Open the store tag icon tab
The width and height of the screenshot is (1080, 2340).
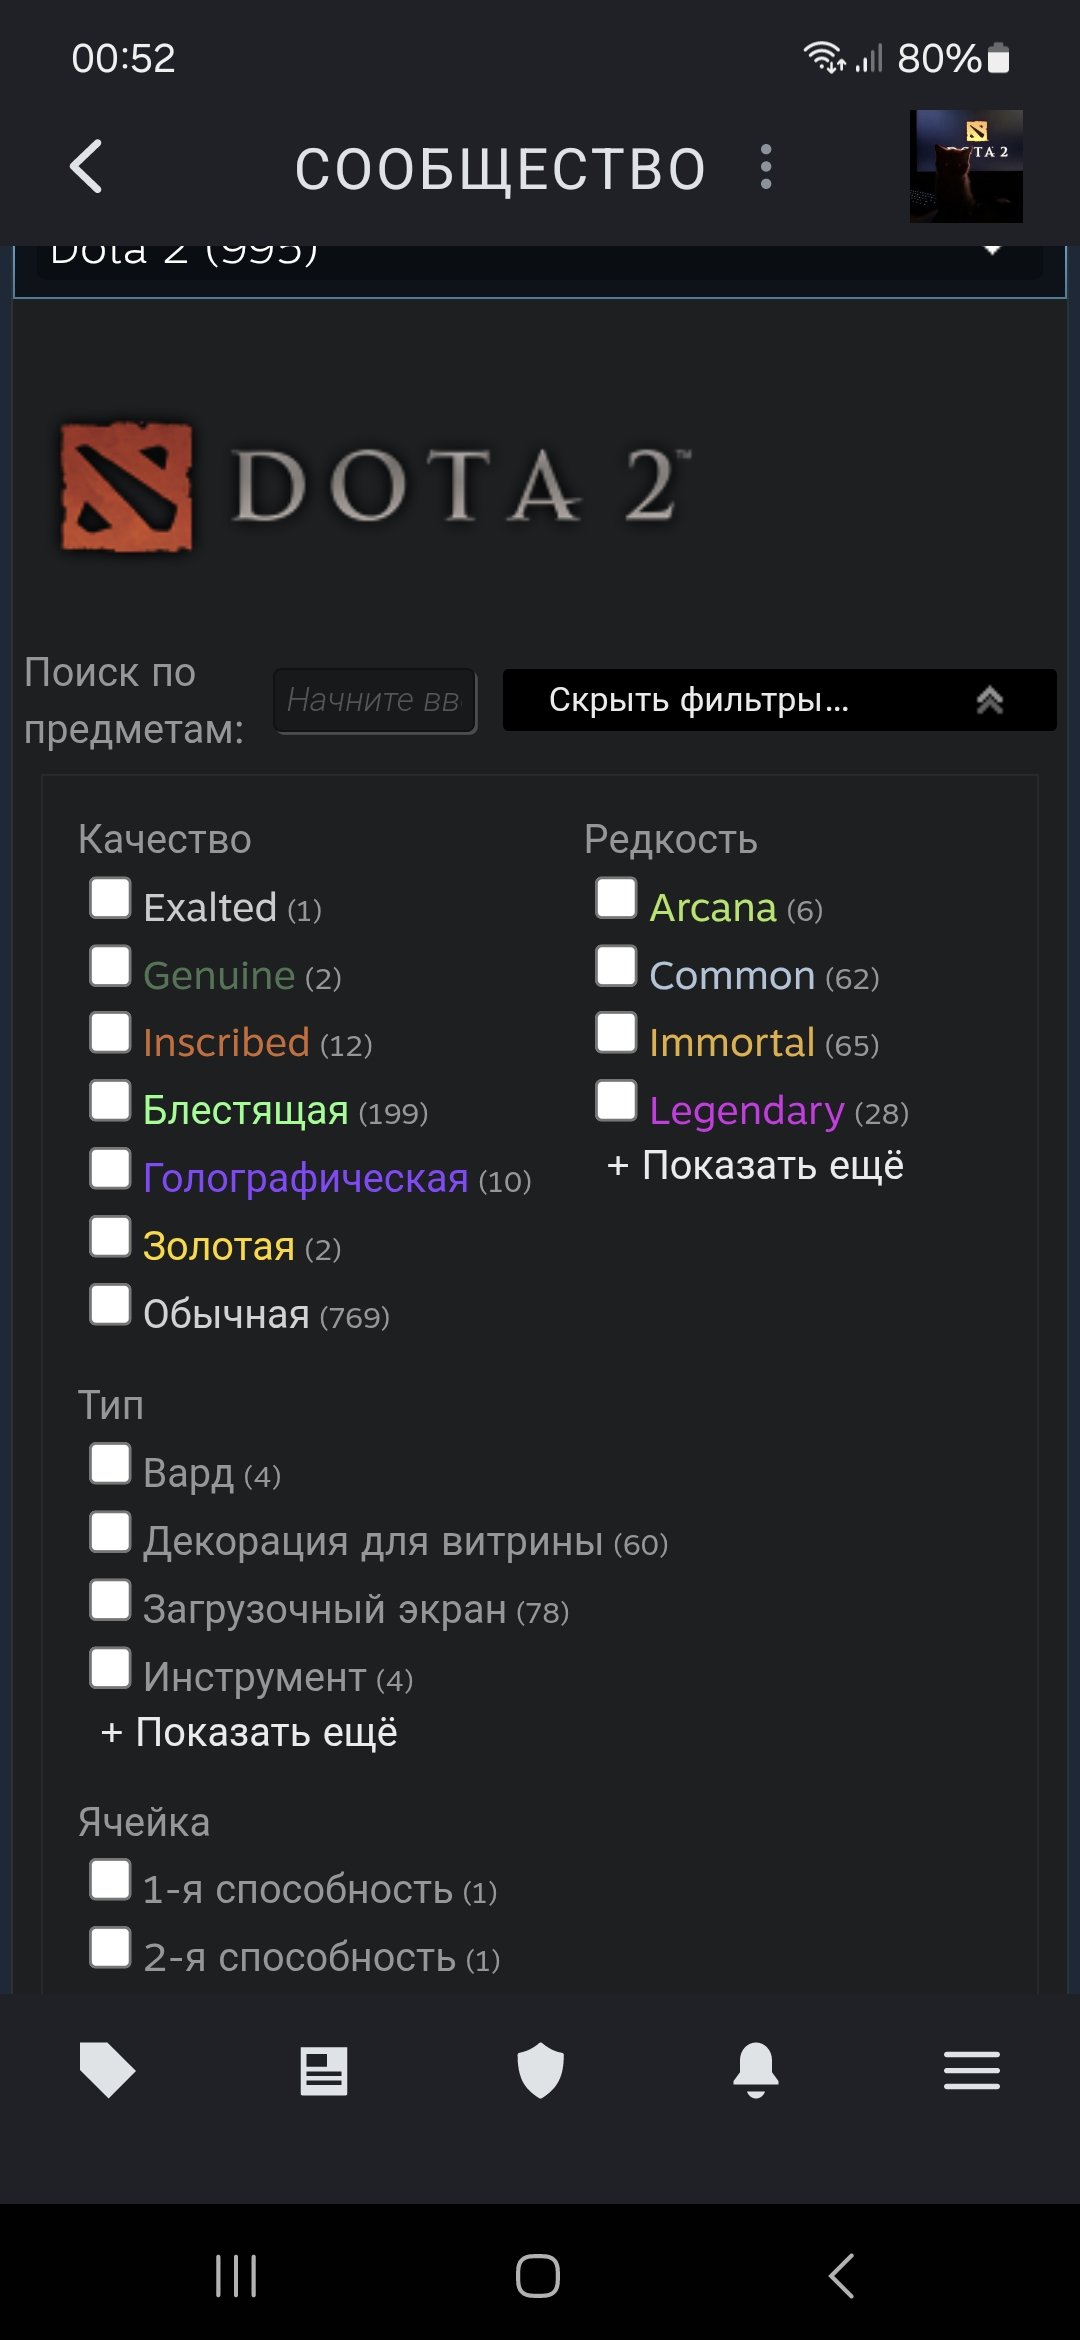(107, 2070)
